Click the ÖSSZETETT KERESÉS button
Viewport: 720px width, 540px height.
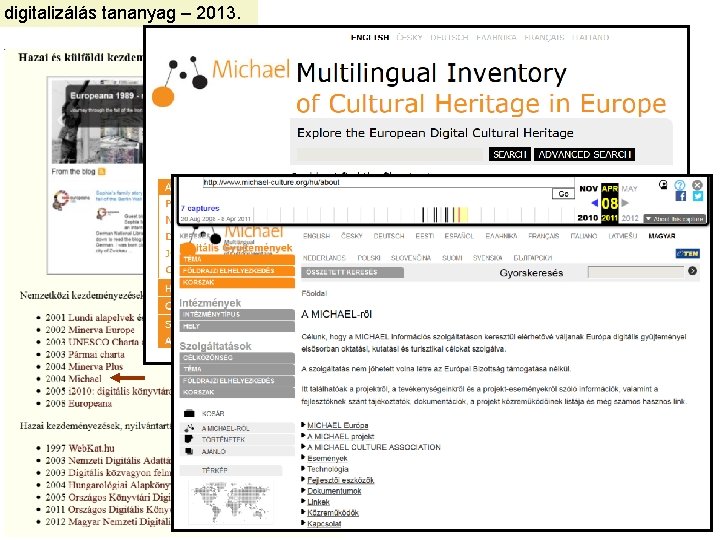(352, 272)
